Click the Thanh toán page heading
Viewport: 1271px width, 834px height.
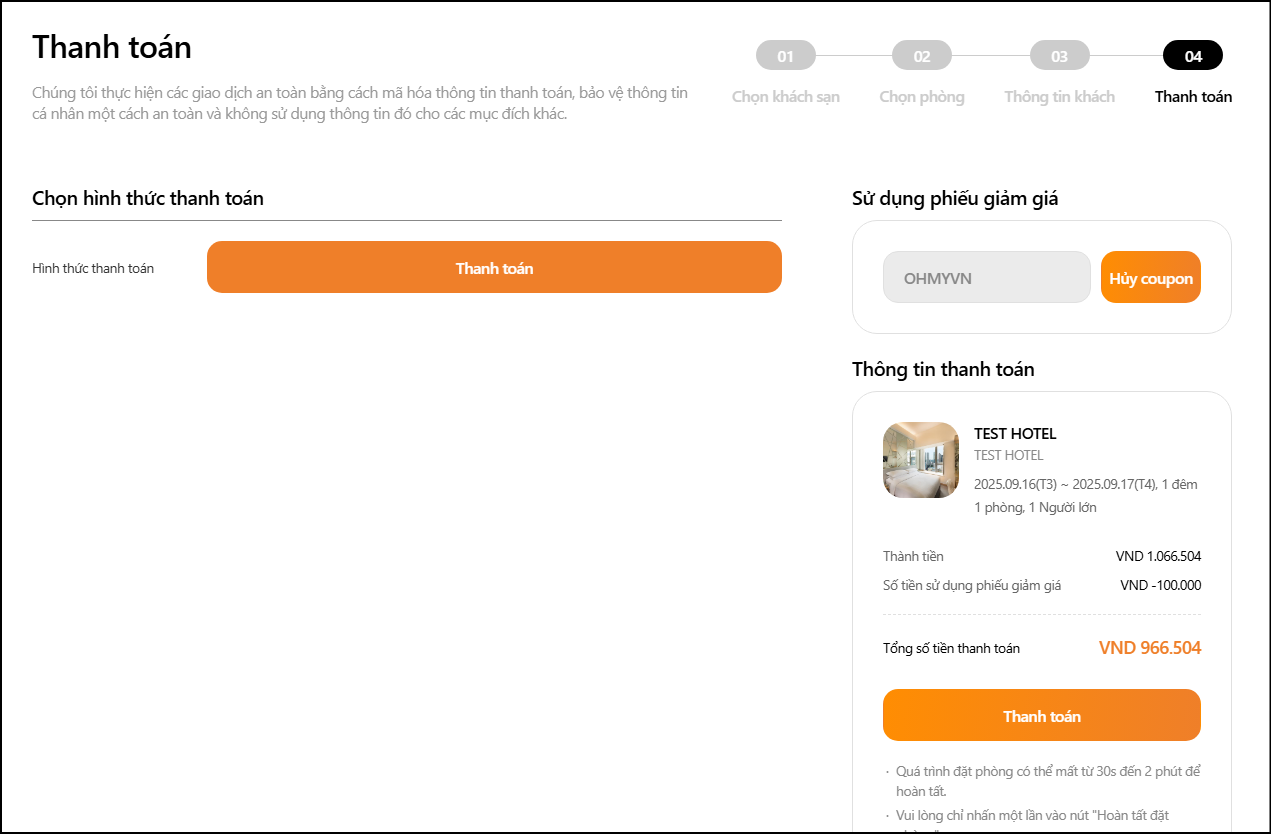click(x=112, y=47)
